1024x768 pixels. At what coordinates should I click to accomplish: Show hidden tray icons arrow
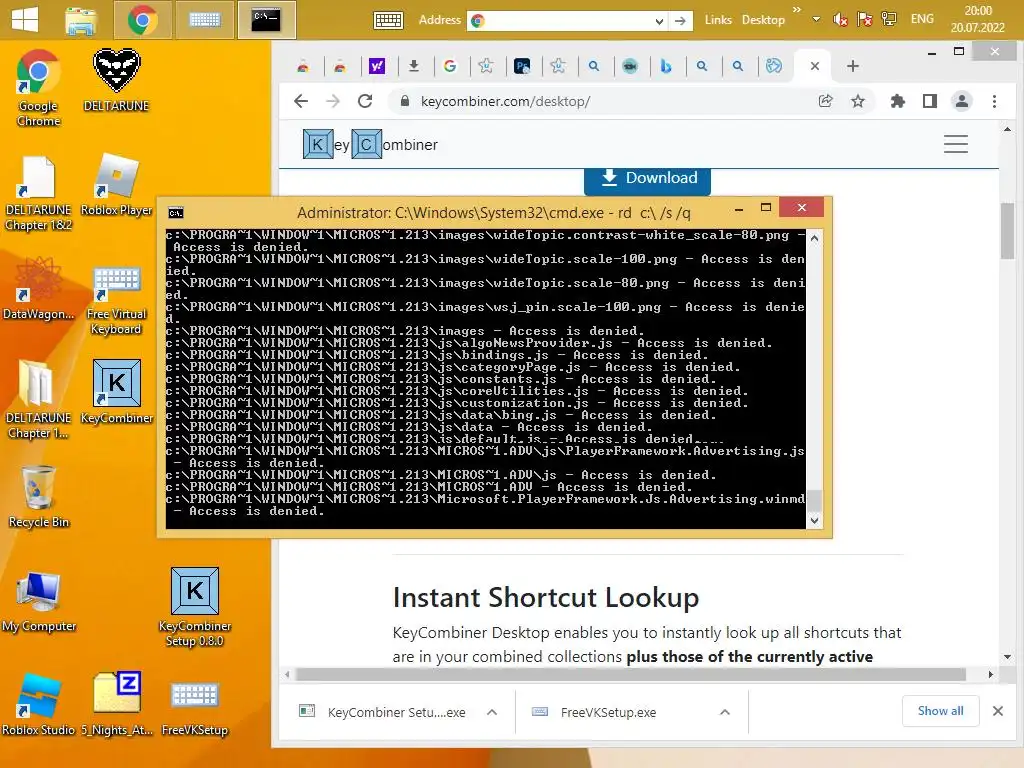pos(816,20)
